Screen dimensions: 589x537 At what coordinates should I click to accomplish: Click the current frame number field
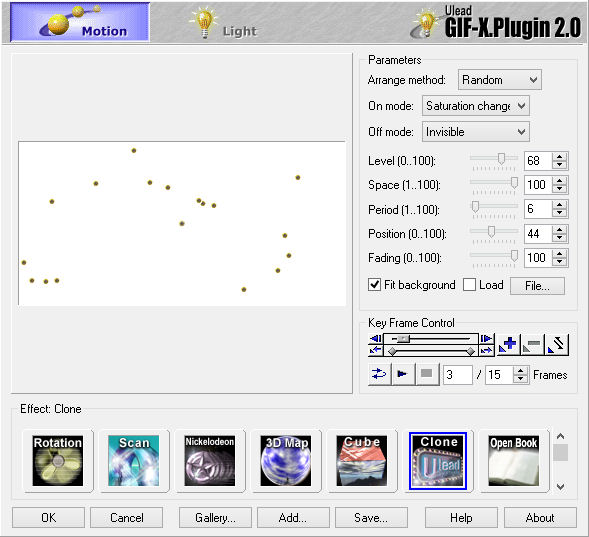pyautogui.click(x=458, y=375)
